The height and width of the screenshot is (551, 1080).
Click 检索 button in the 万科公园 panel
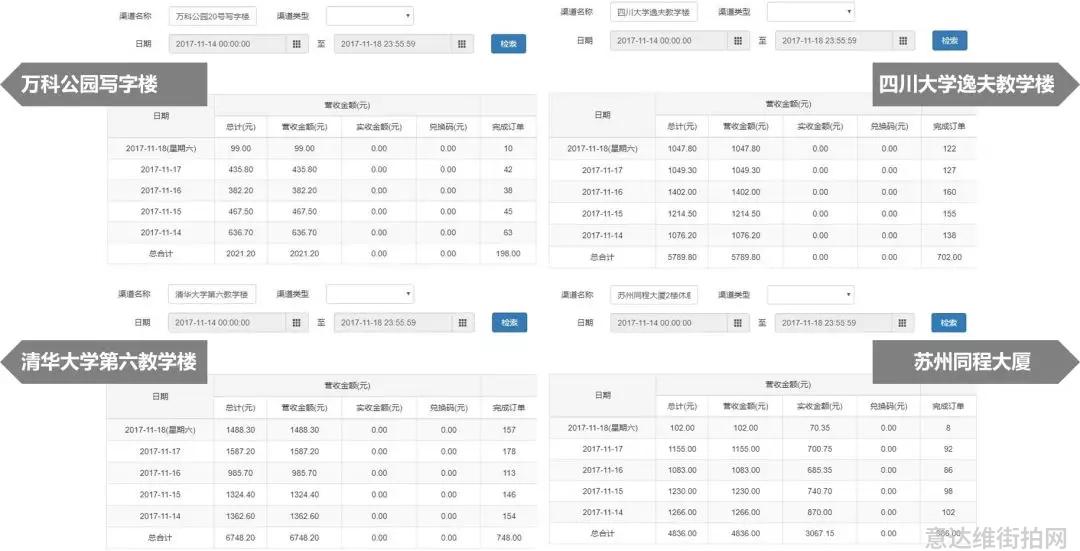coord(508,43)
